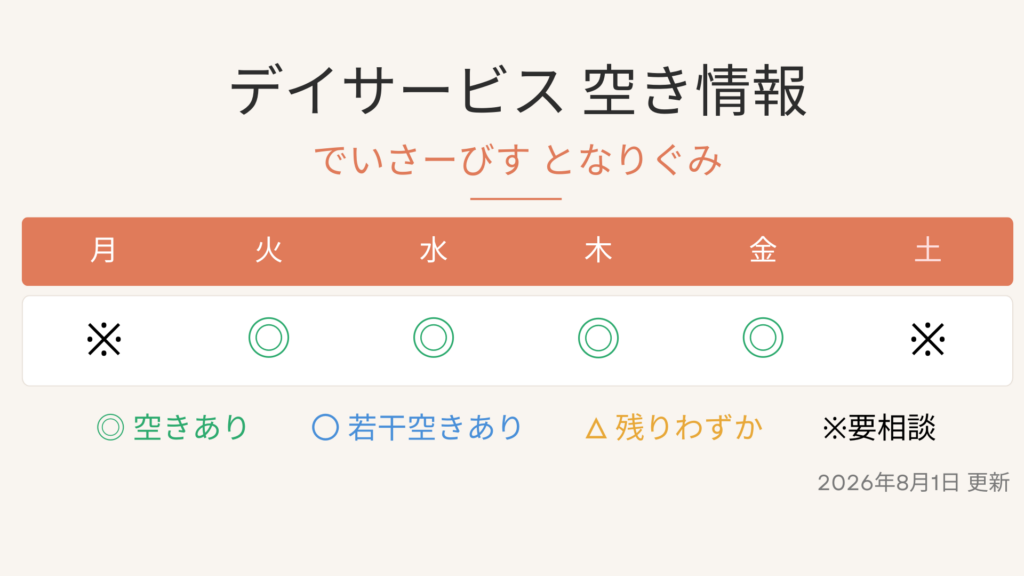The width and height of the screenshot is (1024, 576).
Task: Click the 2026年8月1日 更新 date text
Action: point(914,483)
